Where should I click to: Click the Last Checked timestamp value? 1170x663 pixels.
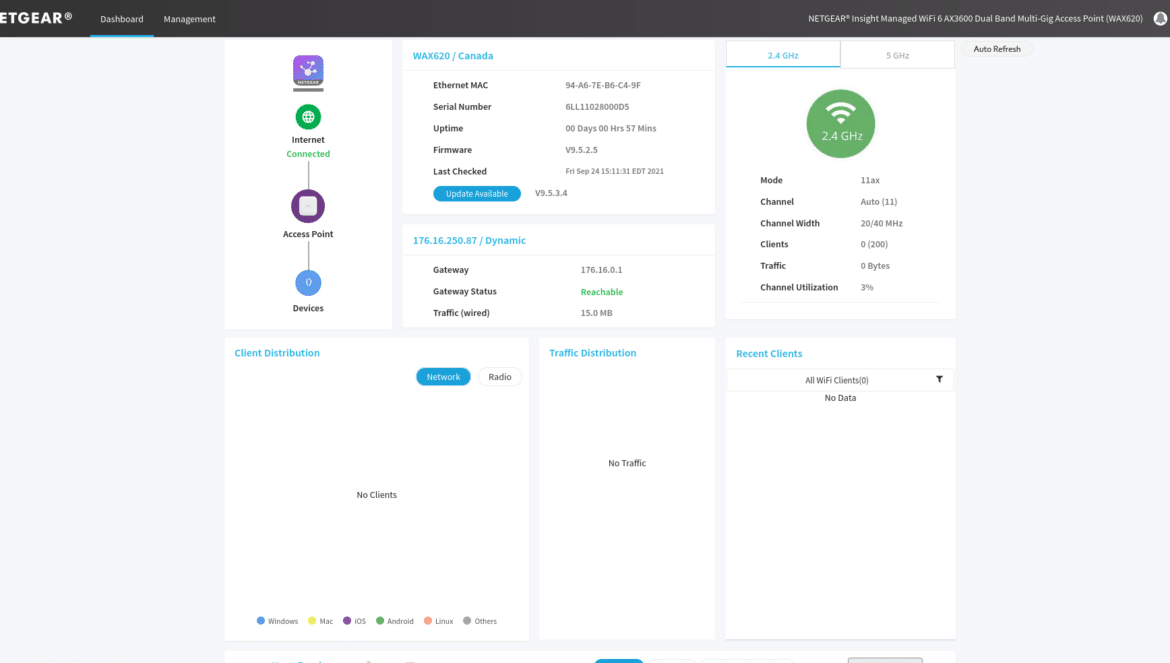(x=614, y=171)
